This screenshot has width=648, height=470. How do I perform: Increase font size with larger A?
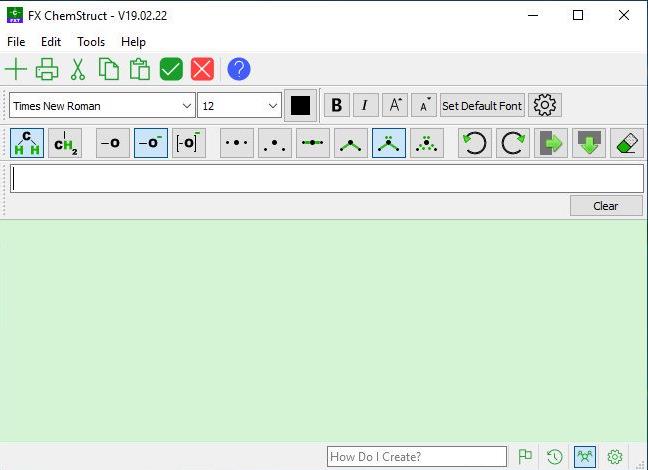click(395, 105)
